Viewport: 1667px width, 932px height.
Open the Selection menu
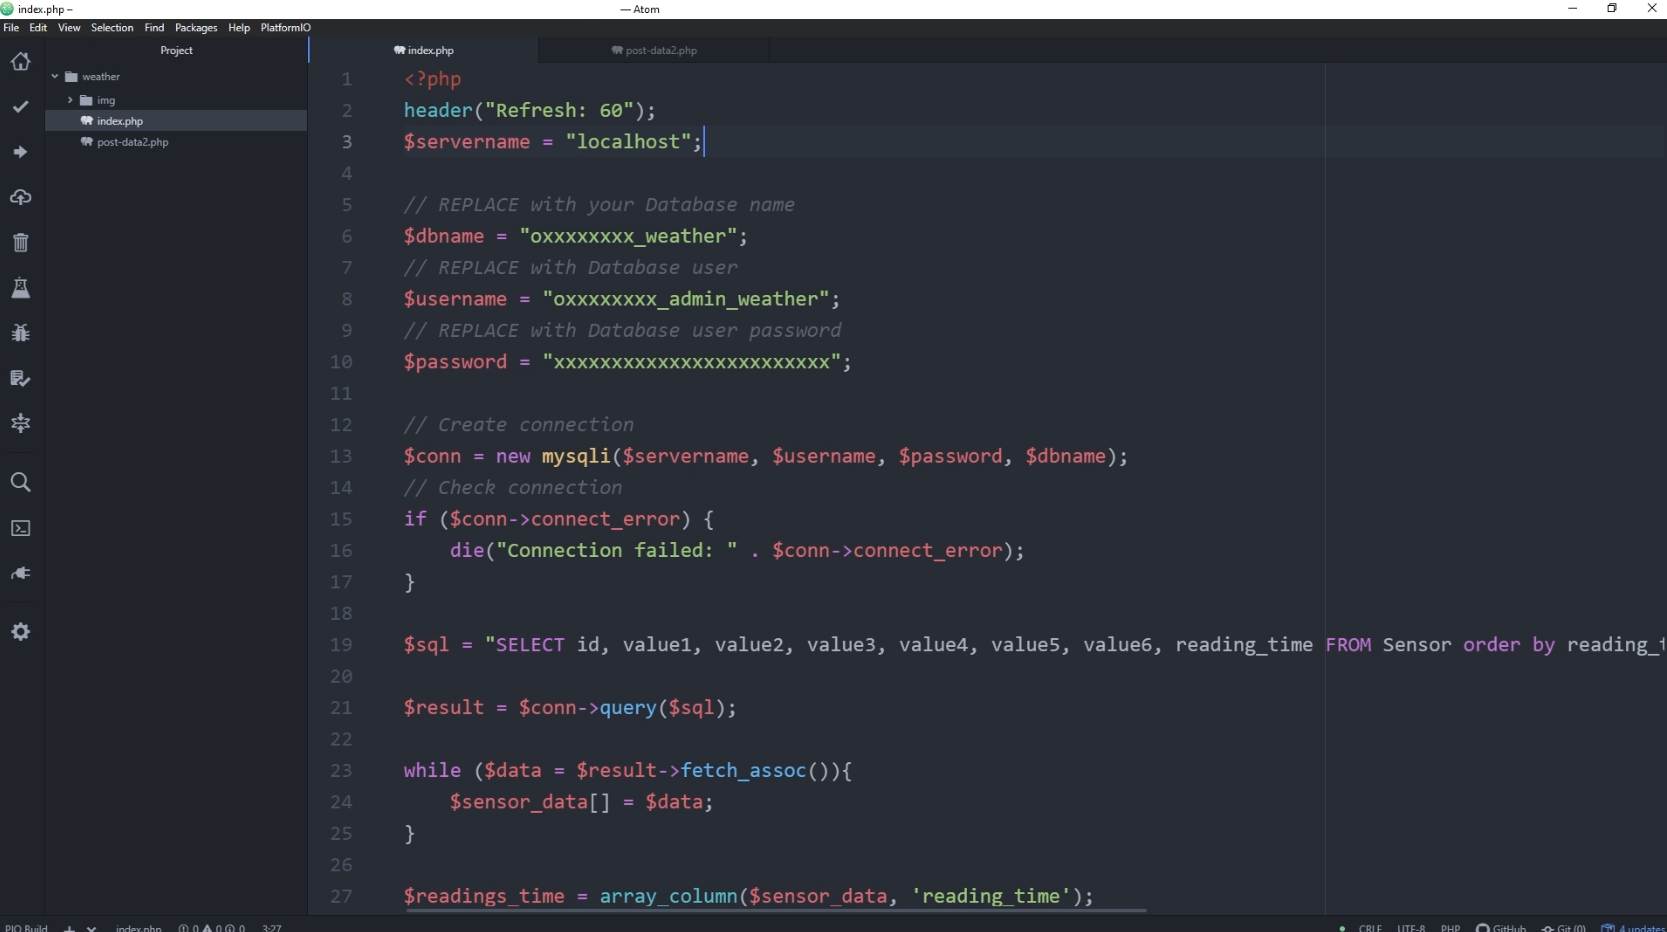coord(112,28)
